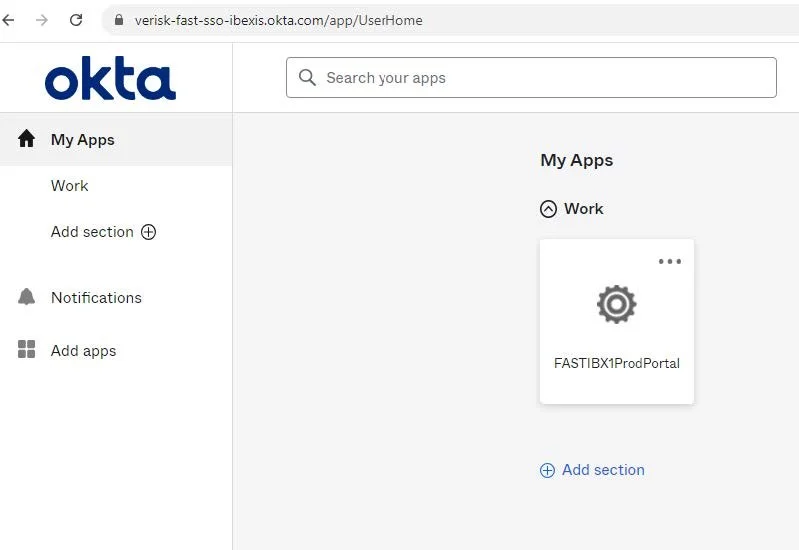The height and width of the screenshot is (550, 799).
Task: Click the Work section heading
Action: pyautogui.click(x=584, y=209)
